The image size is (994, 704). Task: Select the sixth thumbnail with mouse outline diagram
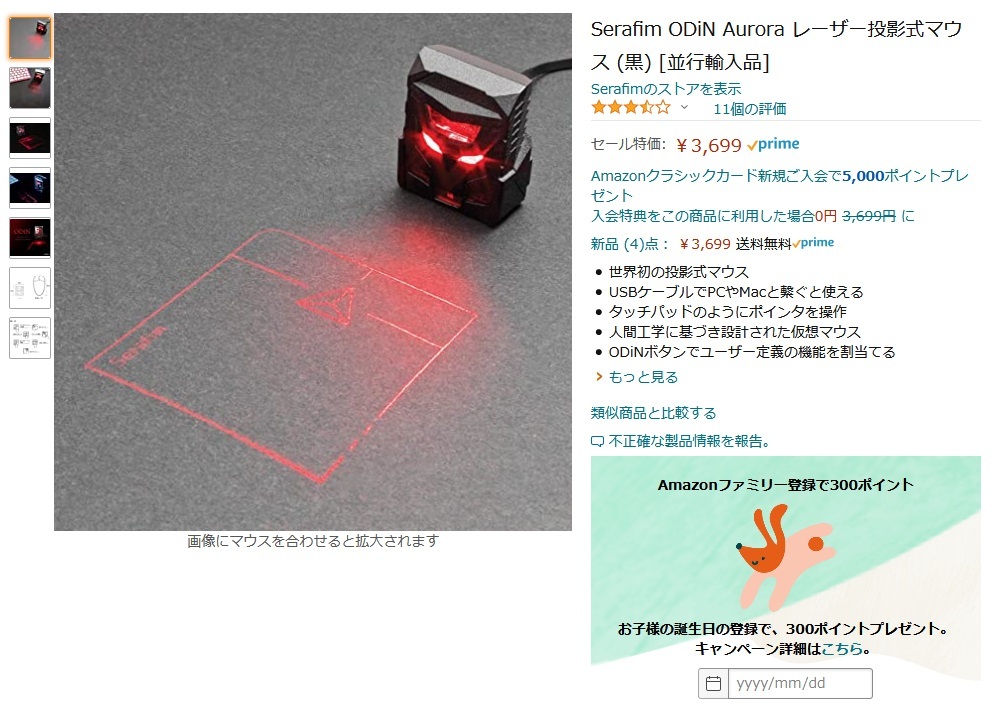(x=30, y=288)
